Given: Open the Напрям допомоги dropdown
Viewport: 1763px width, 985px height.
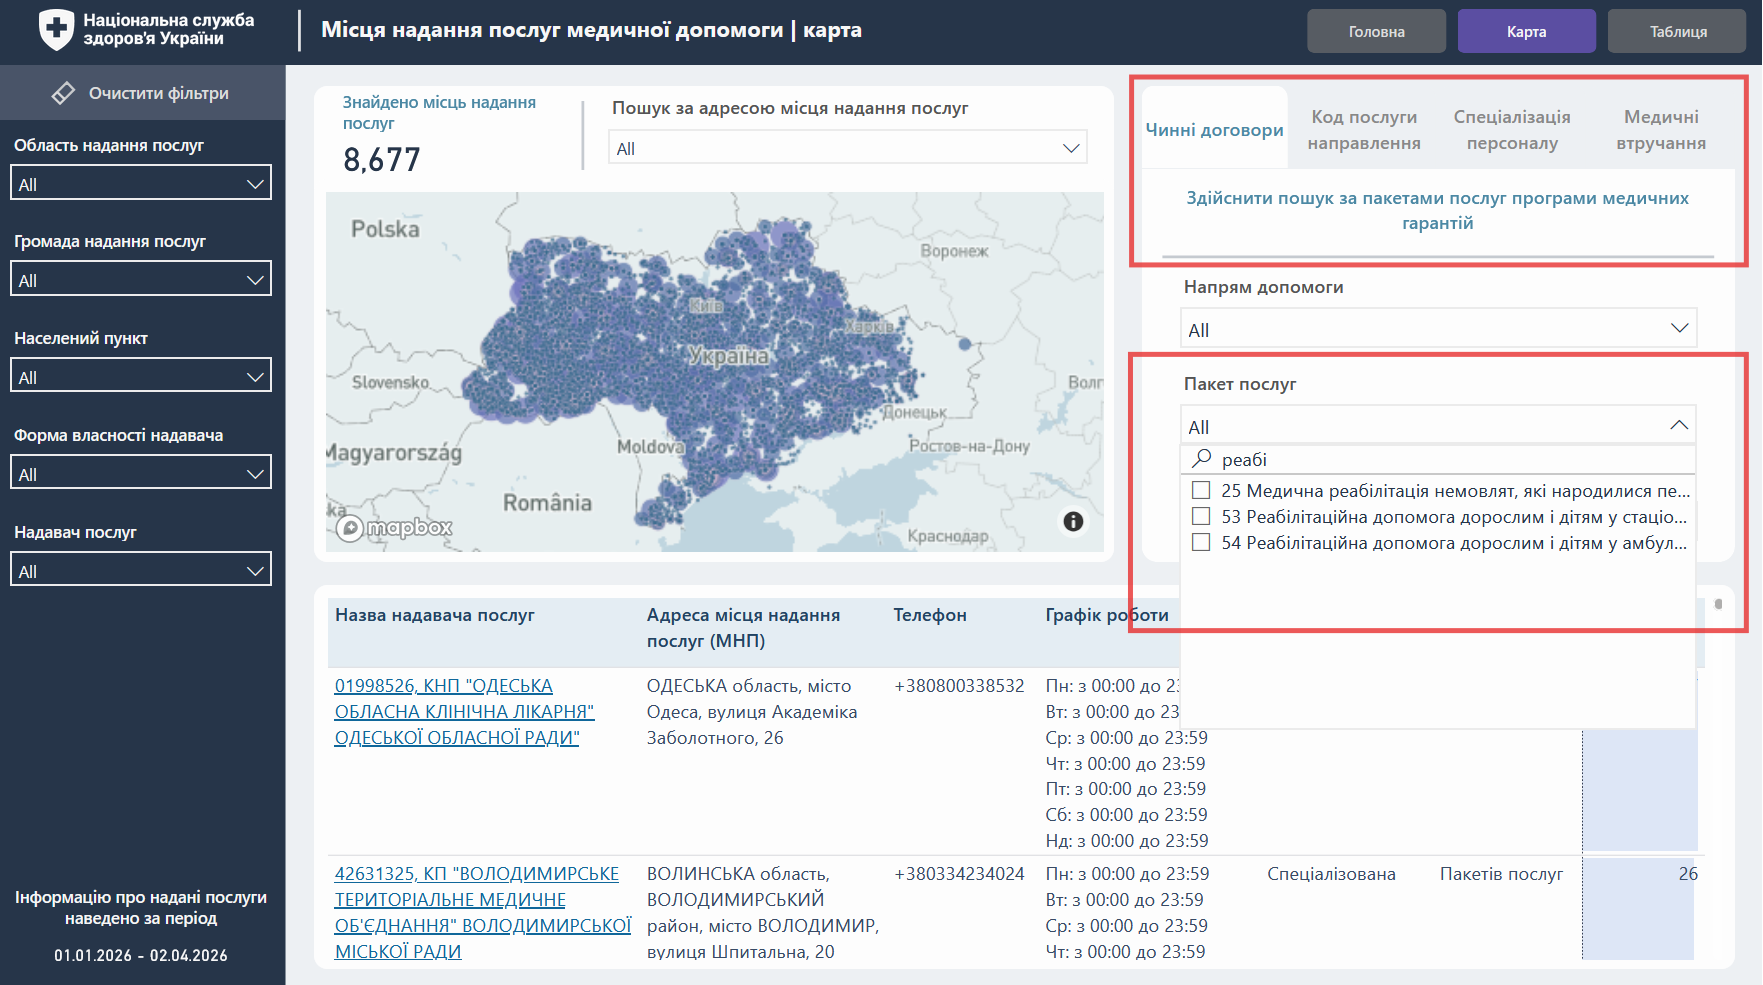Looking at the screenshot, I should tap(1438, 329).
